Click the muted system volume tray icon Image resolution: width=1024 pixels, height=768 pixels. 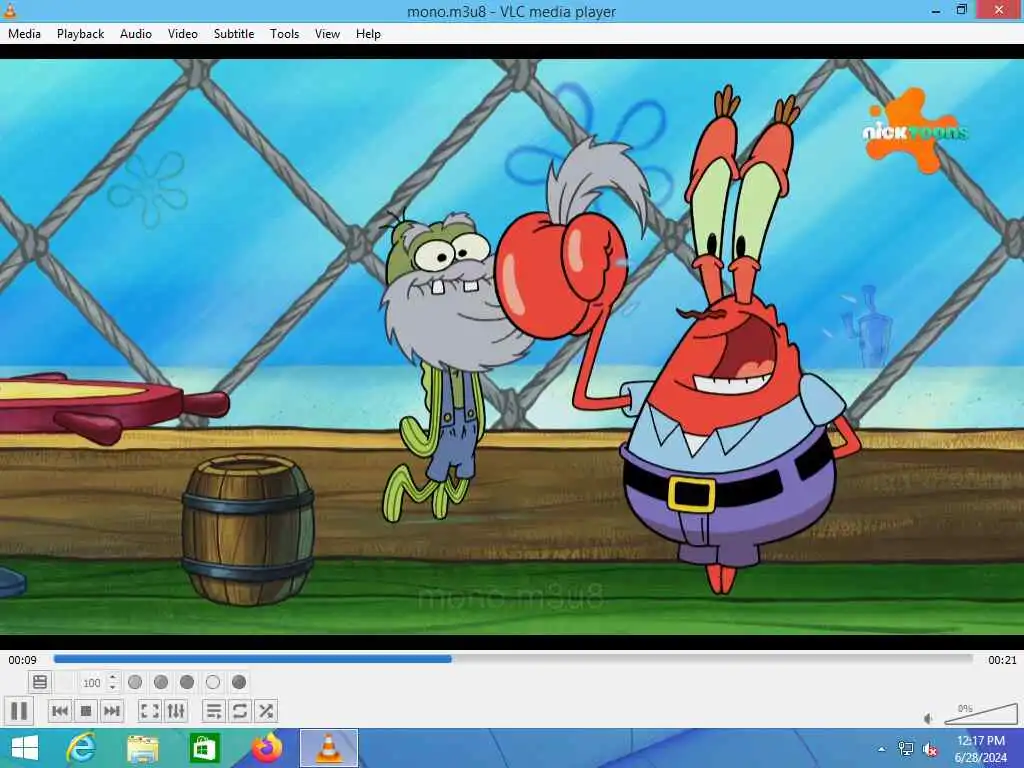[930, 749]
